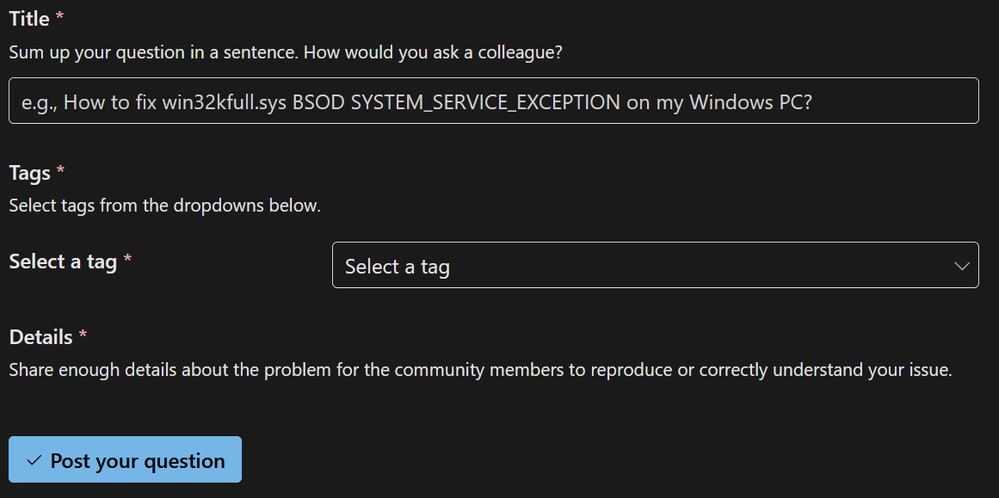This screenshot has width=999, height=498.
Task: Click the required asterisk beside Details
Action: click(x=83, y=337)
